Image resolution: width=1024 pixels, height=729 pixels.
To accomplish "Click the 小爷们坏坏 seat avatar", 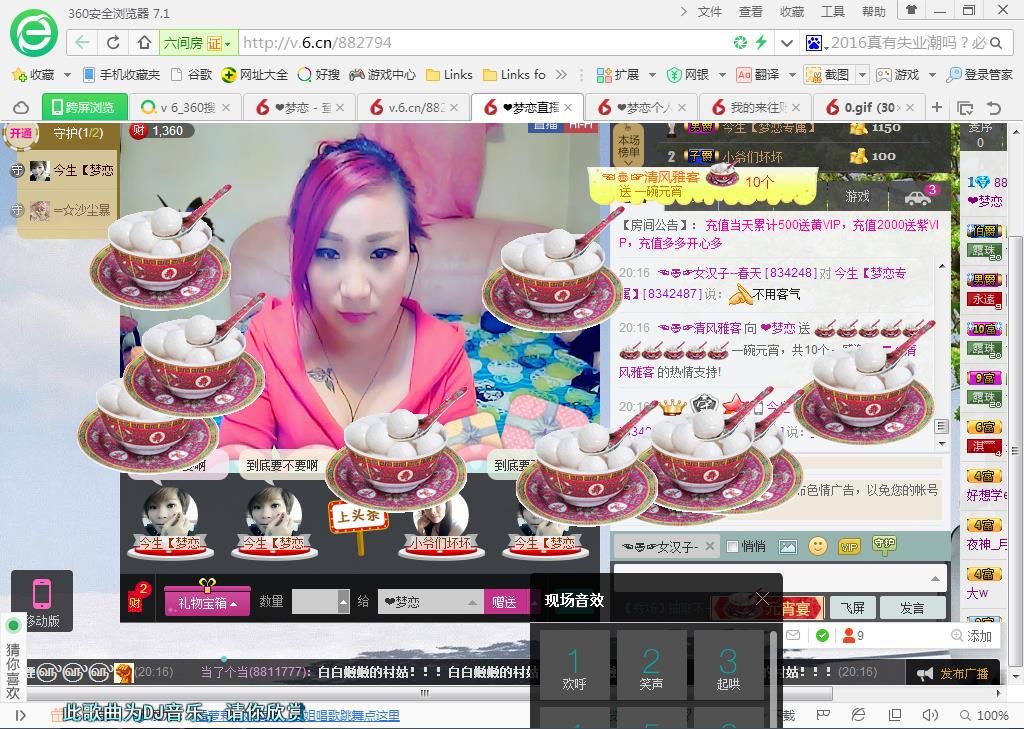I will tap(440, 525).
